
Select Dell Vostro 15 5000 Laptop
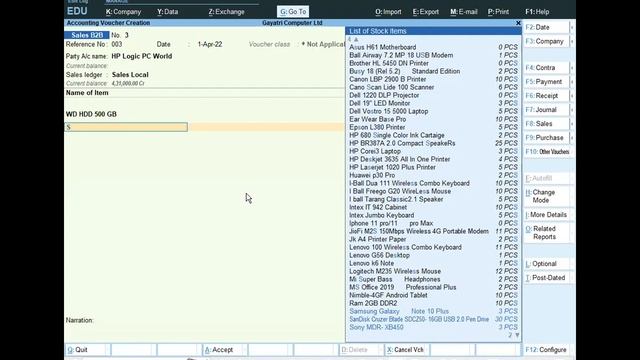click(x=433, y=111)
